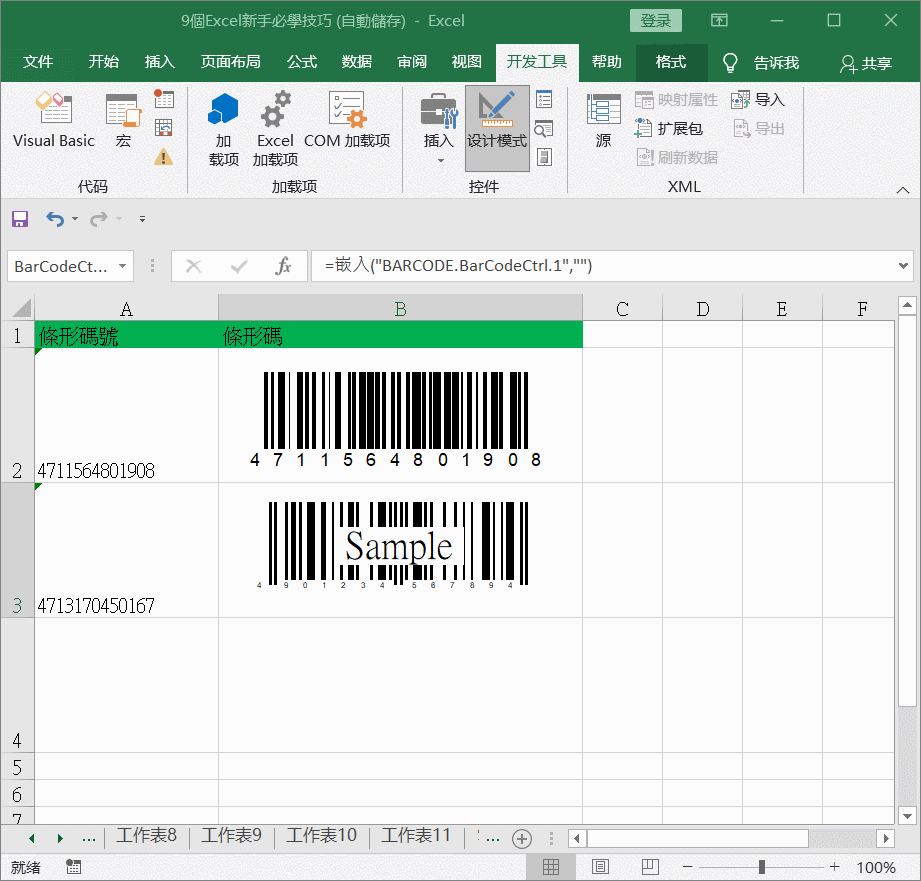Screen dimensions: 921x881
Task: Switch to Page Break Preview
Action: tap(650, 867)
